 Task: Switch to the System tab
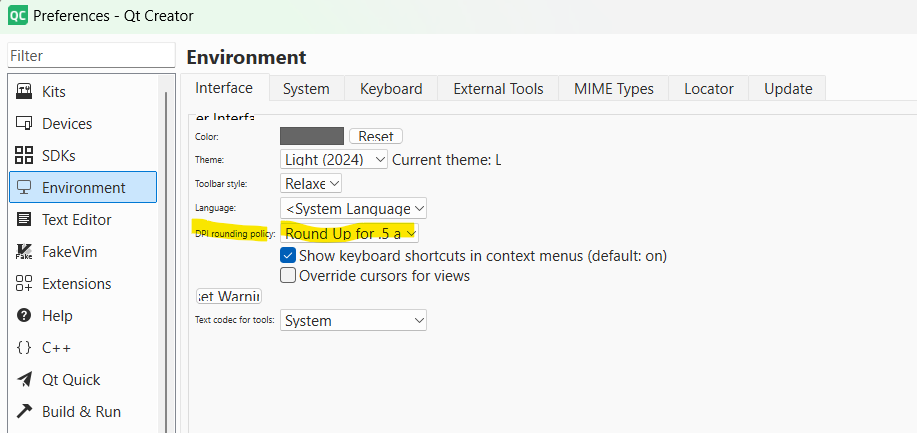point(306,89)
